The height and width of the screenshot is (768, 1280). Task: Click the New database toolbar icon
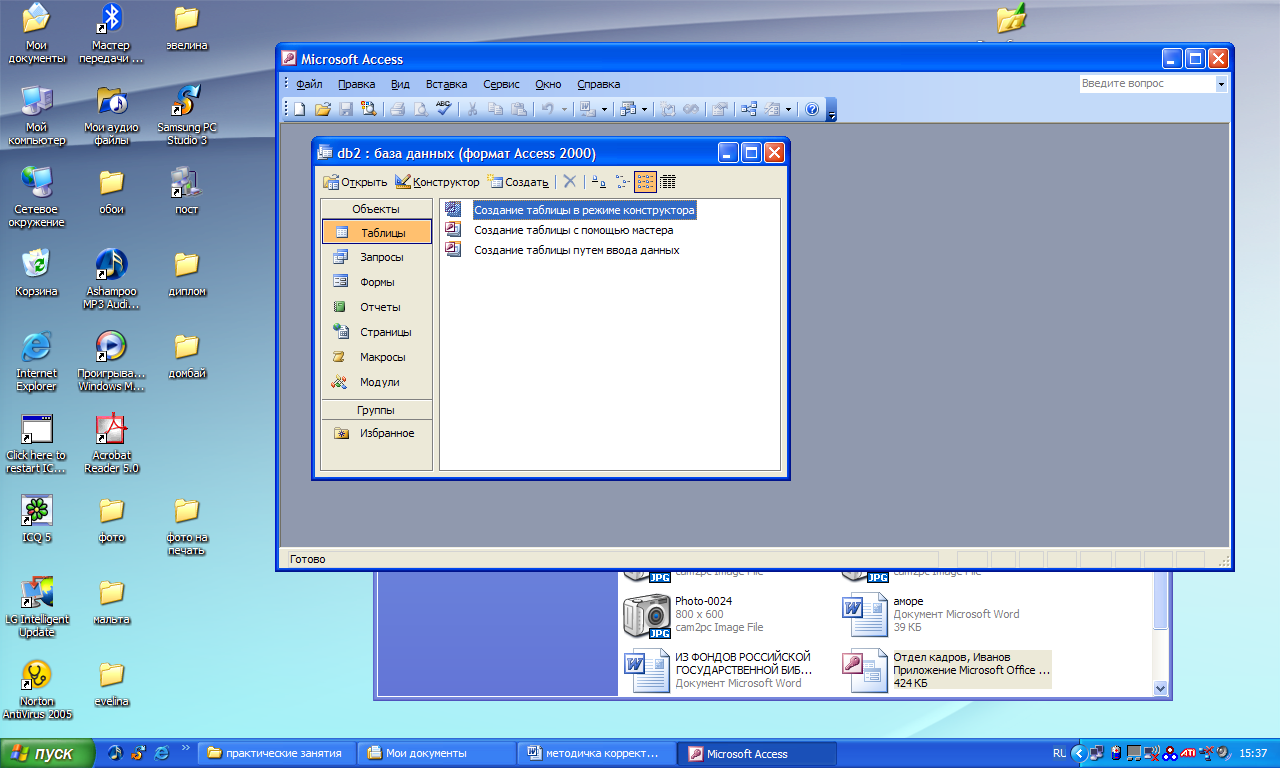tap(299, 109)
